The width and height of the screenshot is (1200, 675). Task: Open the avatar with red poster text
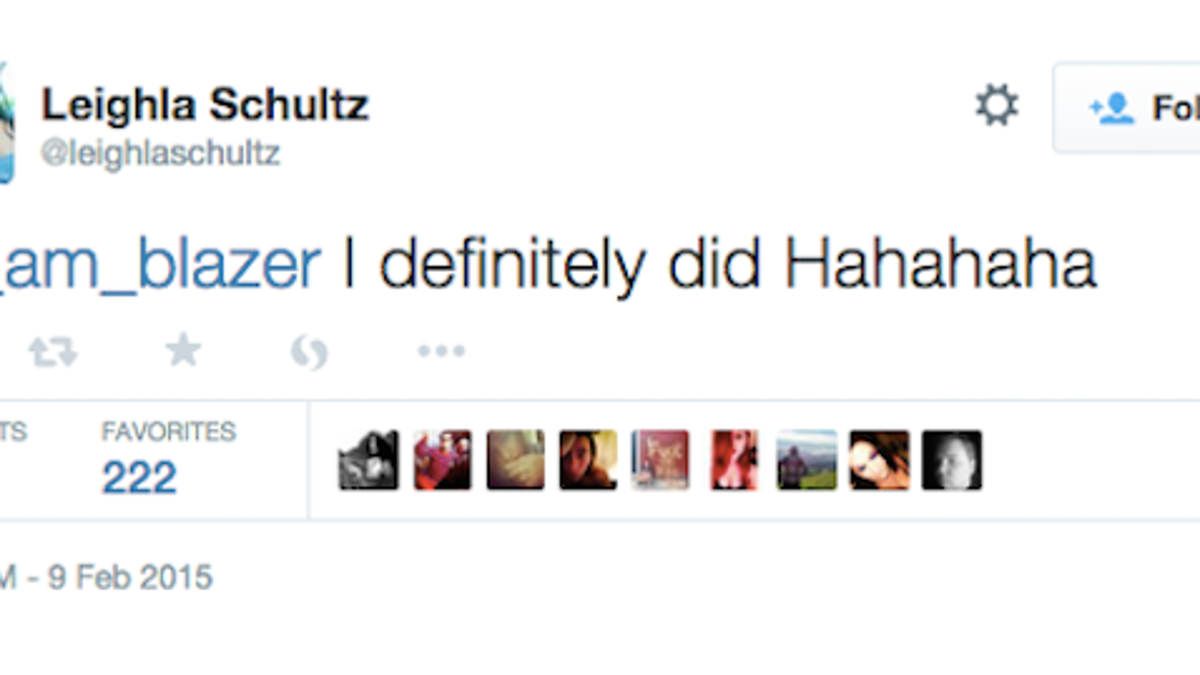tap(660, 460)
